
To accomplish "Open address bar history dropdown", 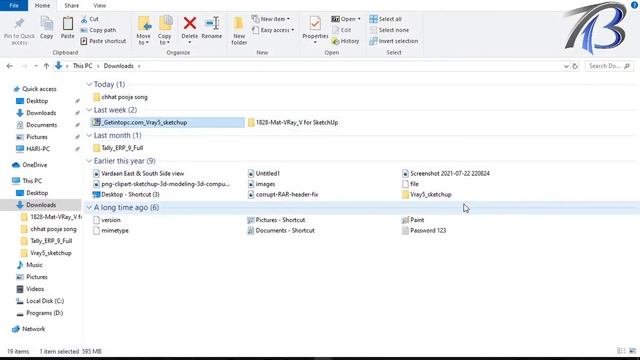I will pyautogui.click(x=566, y=66).
